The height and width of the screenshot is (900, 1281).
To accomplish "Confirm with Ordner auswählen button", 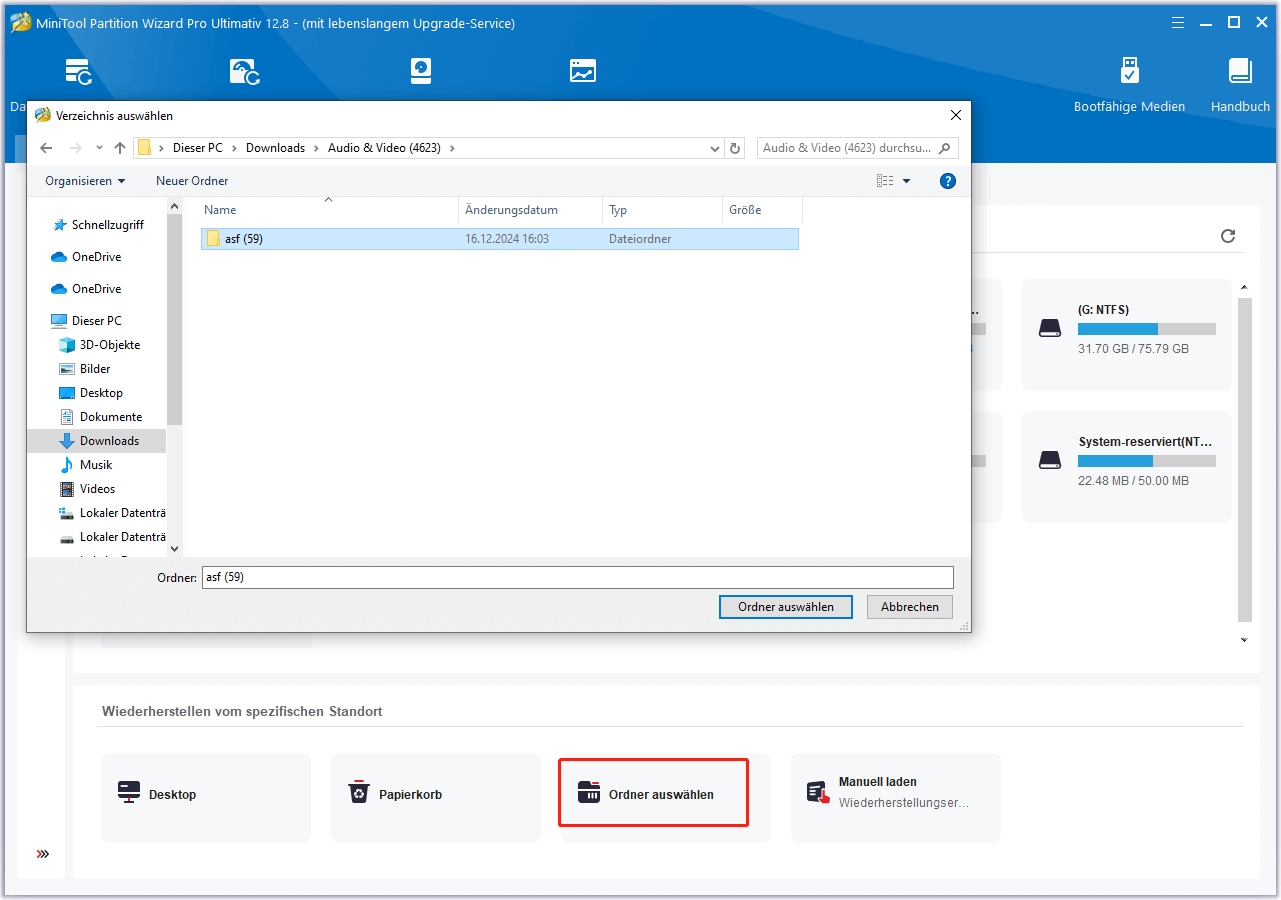I will point(785,607).
